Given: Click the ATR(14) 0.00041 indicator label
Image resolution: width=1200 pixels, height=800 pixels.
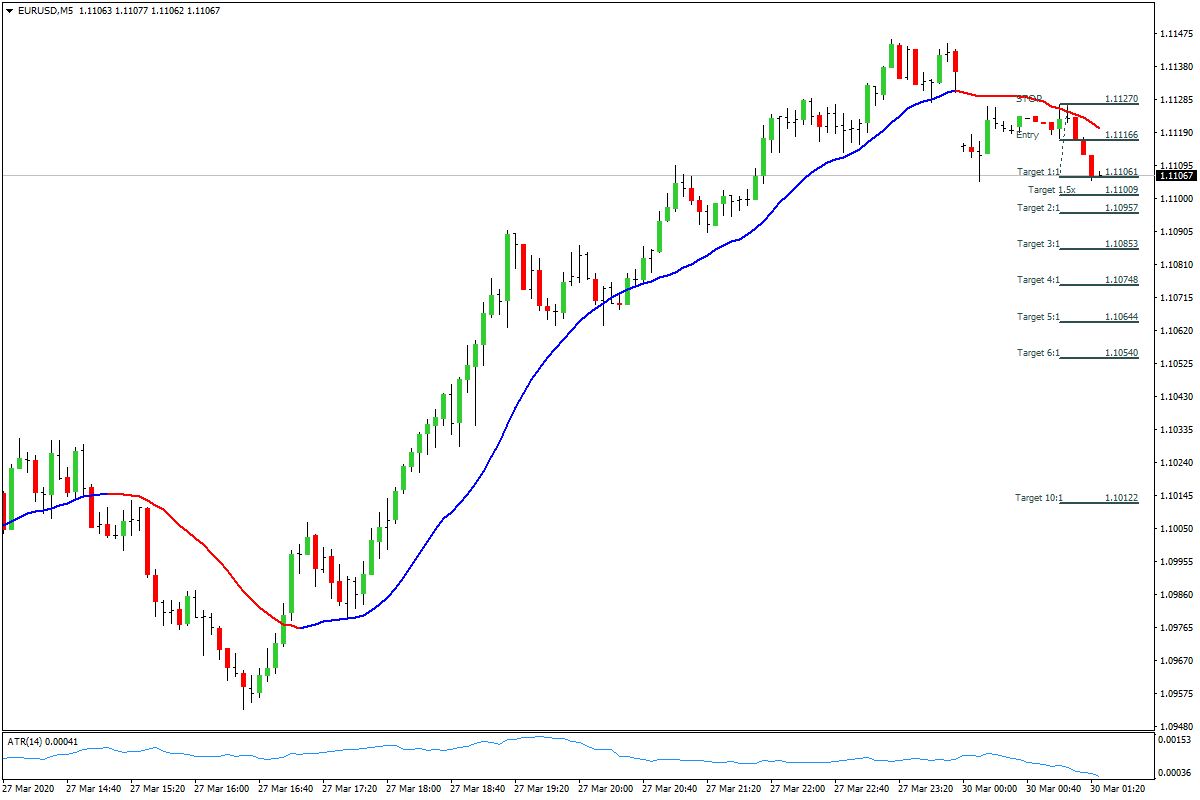Looking at the screenshot, I should pyautogui.click(x=43, y=742).
